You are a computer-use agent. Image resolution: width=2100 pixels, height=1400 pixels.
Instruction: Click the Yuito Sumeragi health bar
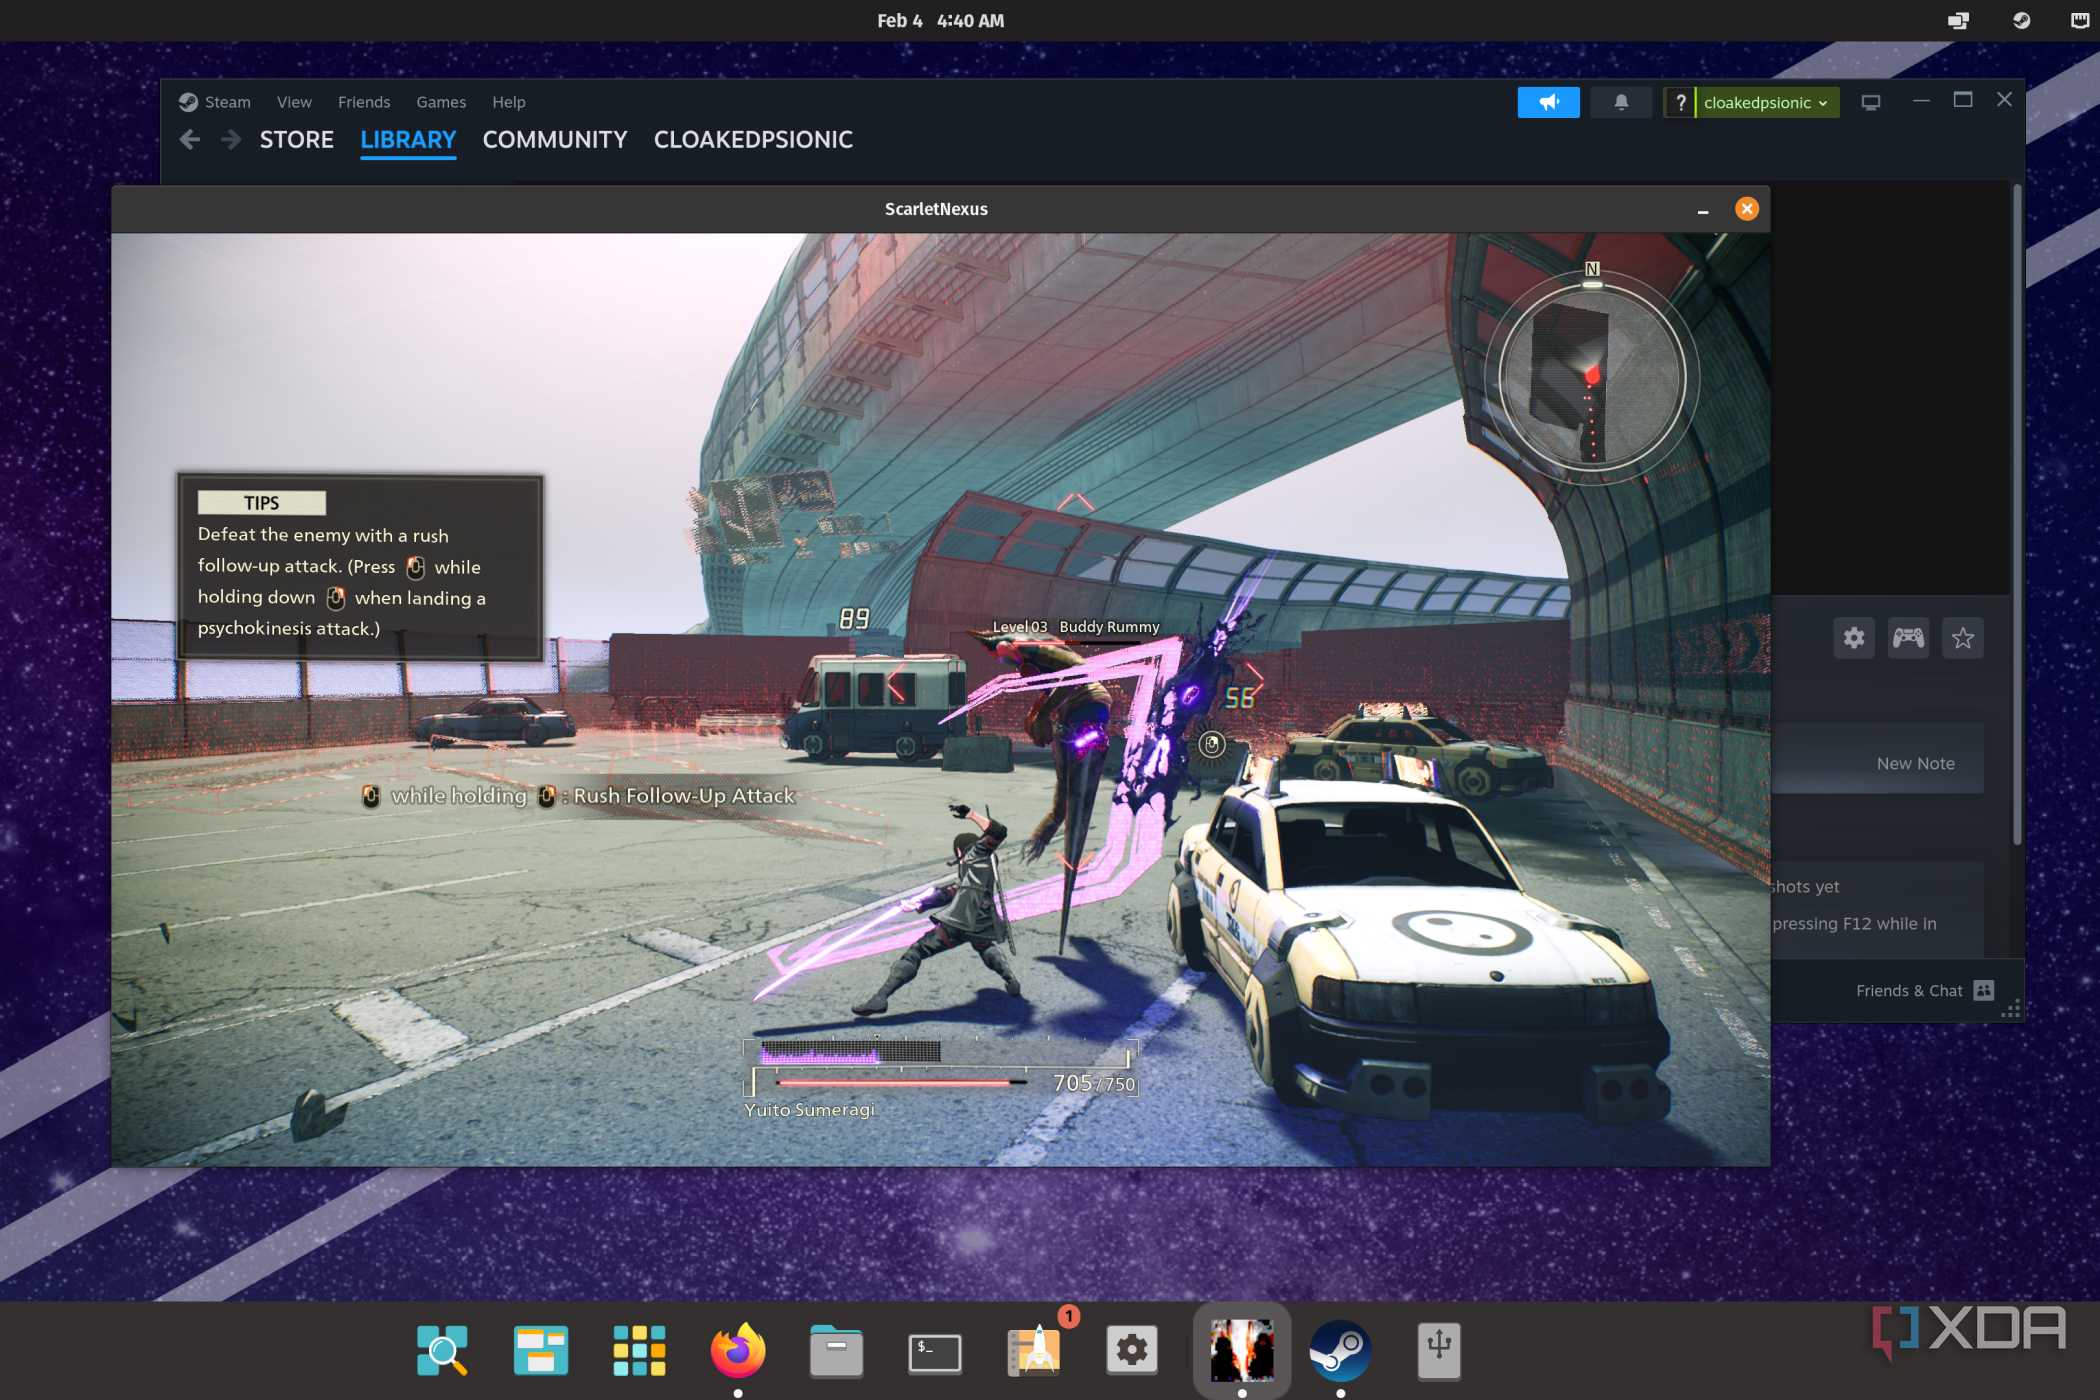pyautogui.click(x=900, y=1082)
